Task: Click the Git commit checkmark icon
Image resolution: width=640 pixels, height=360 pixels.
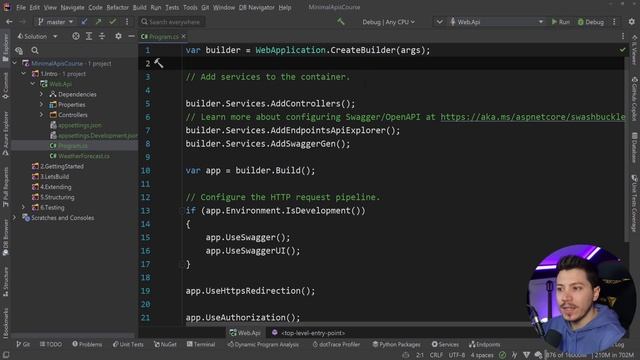Action: [x=113, y=22]
